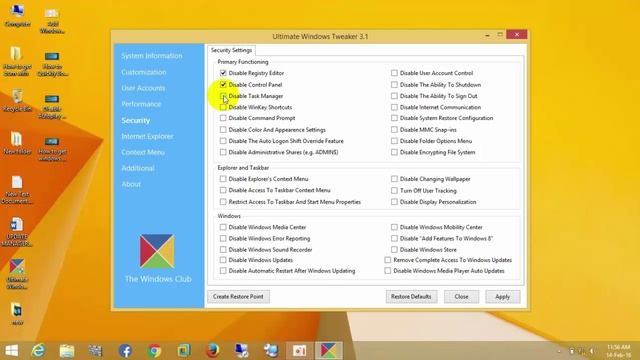Switch to Performance section
This screenshot has height=360, width=640.
click(x=141, y=104)
